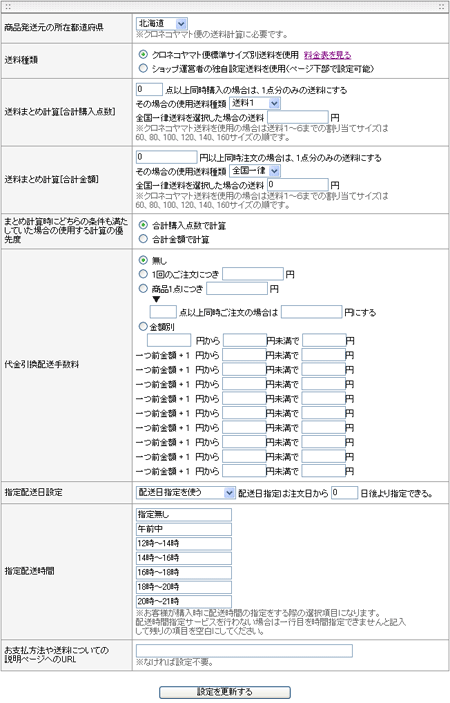Click the 午前中 delivery time field
Viewport: 450px width, 703px height.
pos(184,529)
